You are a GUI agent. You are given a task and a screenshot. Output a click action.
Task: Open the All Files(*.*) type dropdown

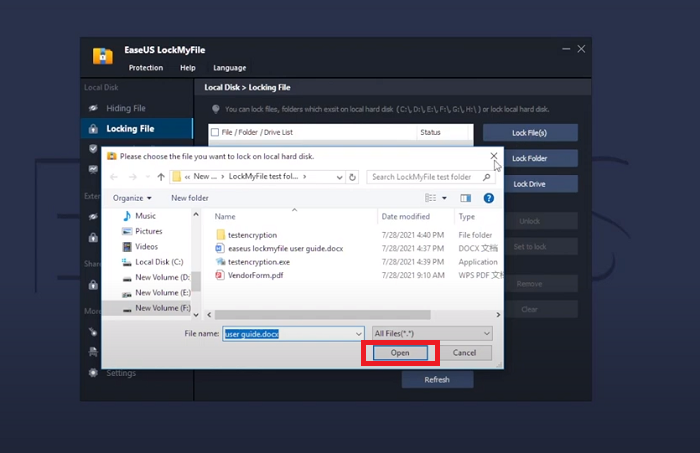coord(432,333)
